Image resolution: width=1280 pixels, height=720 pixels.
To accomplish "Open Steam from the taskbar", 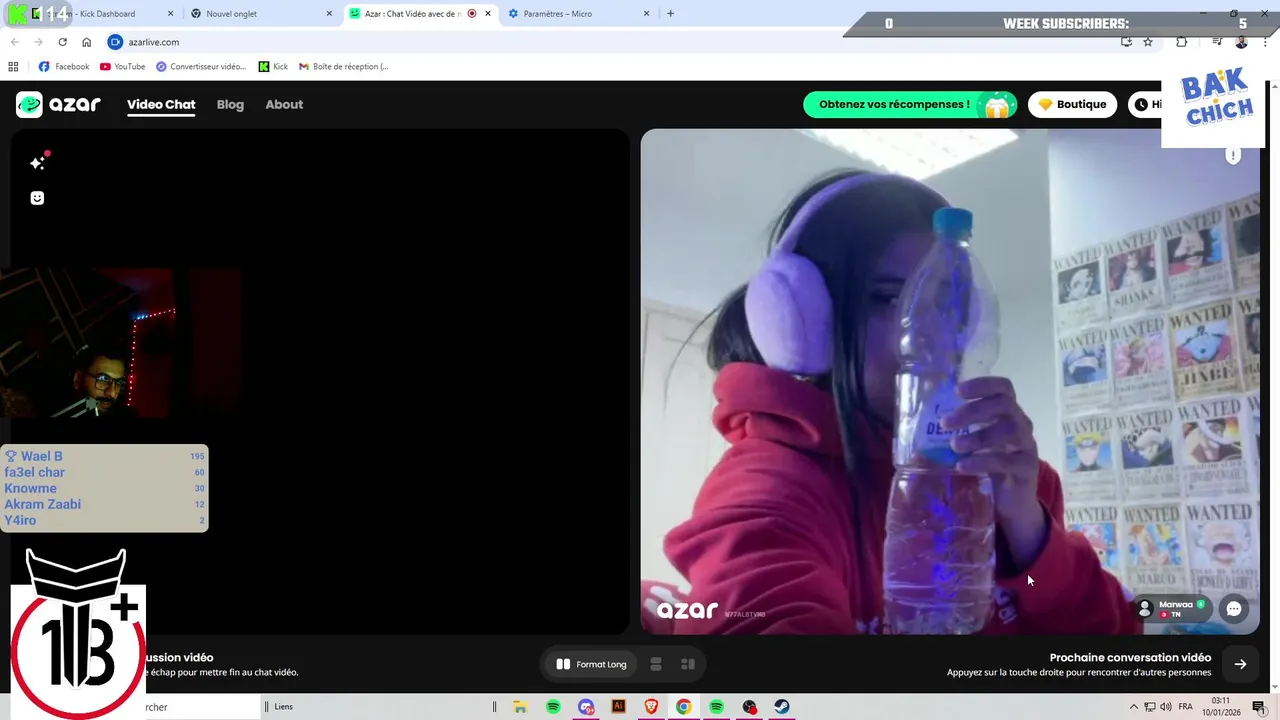I will pos(782,707).
